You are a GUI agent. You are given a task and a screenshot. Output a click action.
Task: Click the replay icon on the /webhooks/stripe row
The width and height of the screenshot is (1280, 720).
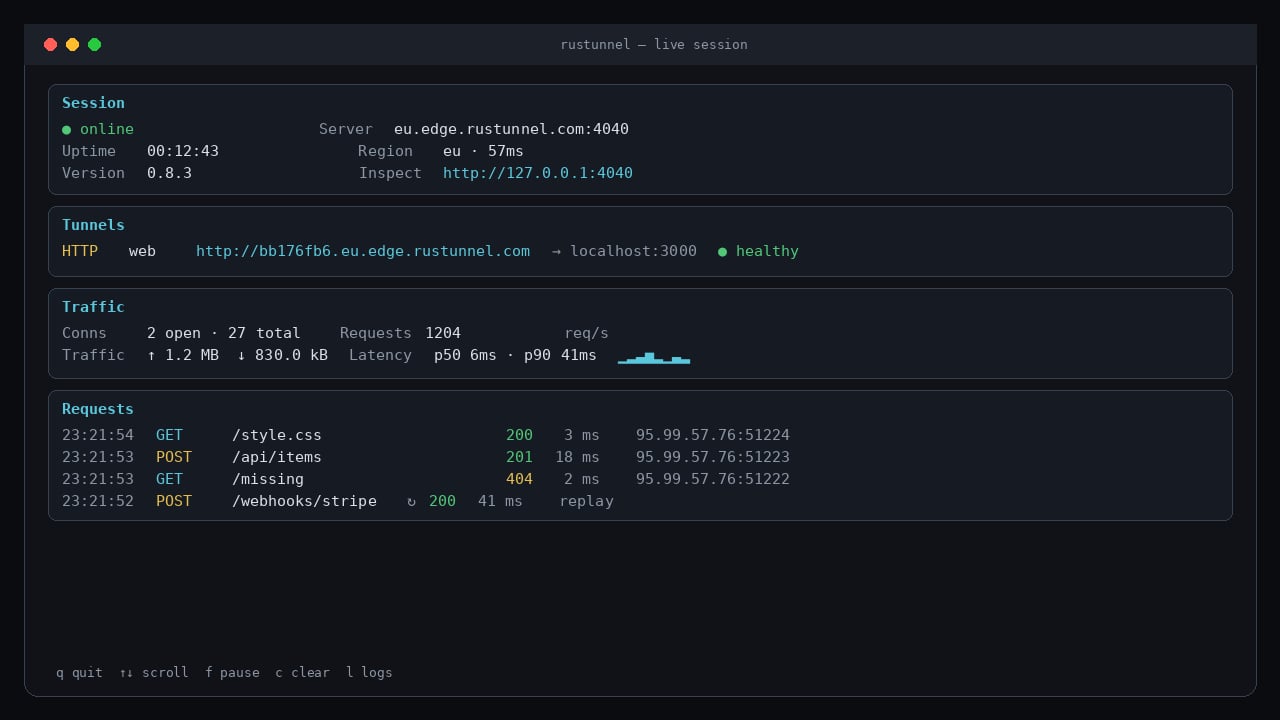pyautogui.click(x=411, y=501)
